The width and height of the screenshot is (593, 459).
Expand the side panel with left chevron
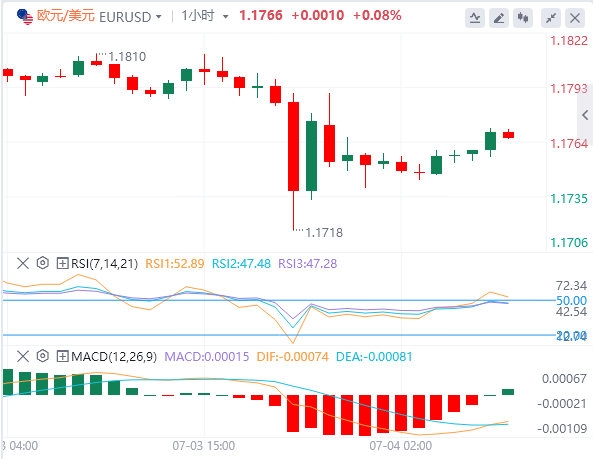585,115
